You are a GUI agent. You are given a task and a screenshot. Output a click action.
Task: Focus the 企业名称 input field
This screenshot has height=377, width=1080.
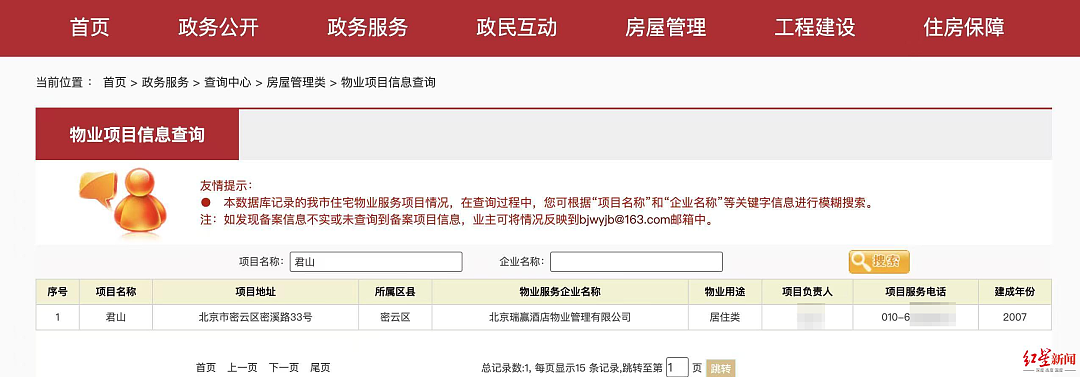pyautogui.click(x=636, y=262)
